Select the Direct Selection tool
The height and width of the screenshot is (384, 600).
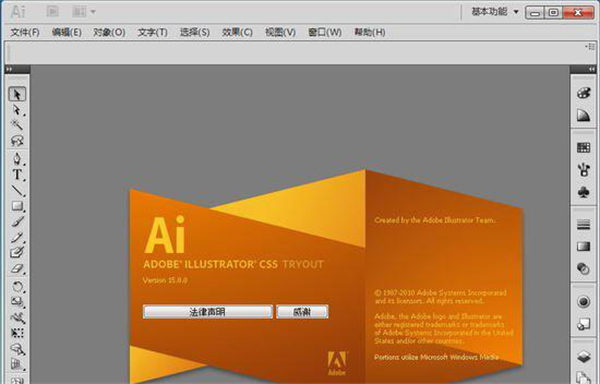point(17,110)
